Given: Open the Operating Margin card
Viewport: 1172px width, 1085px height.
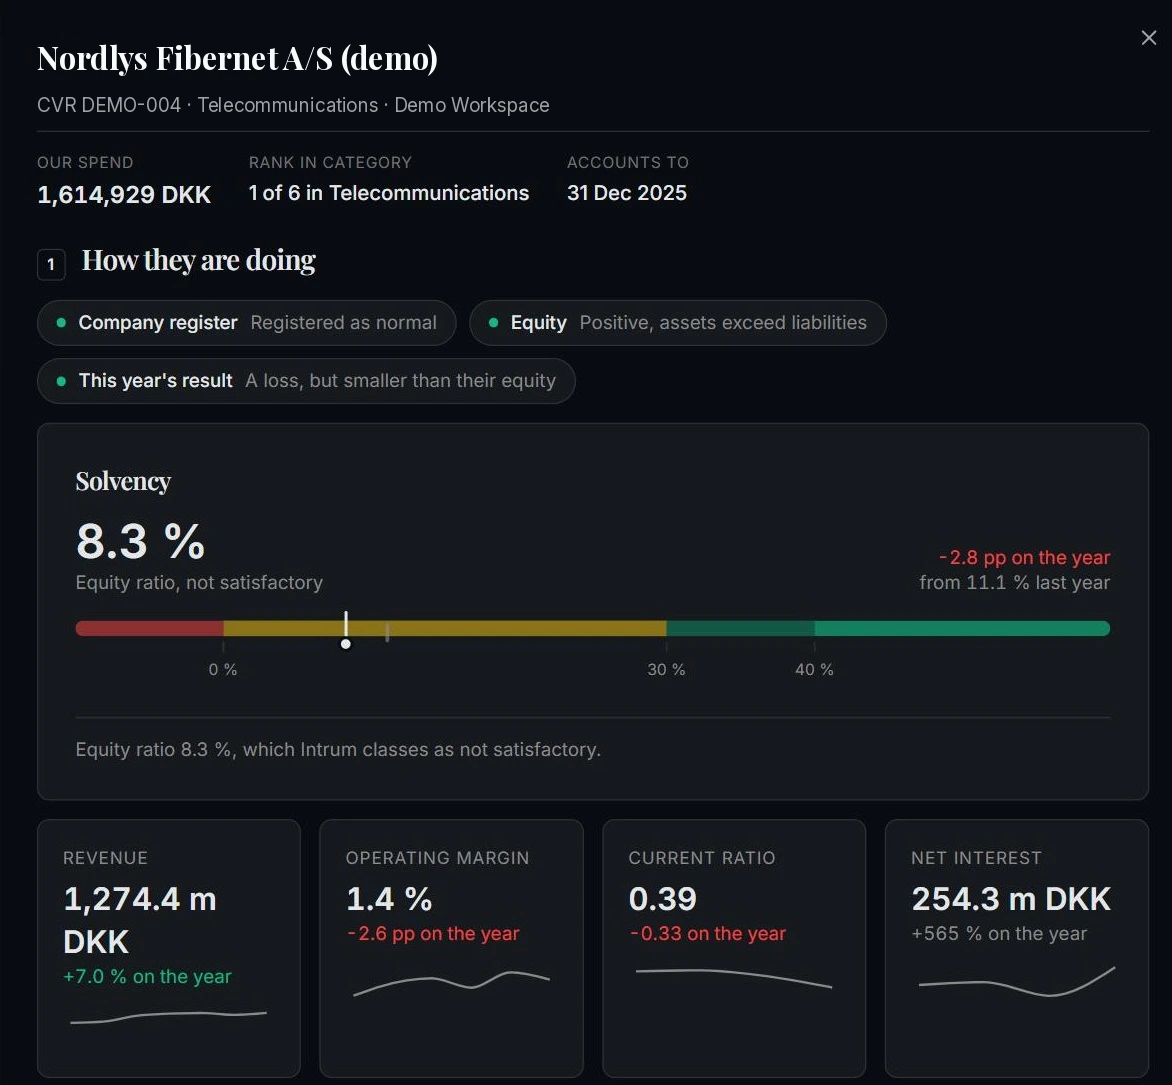Looking at the screenshot, I should [x=451, y=948].
